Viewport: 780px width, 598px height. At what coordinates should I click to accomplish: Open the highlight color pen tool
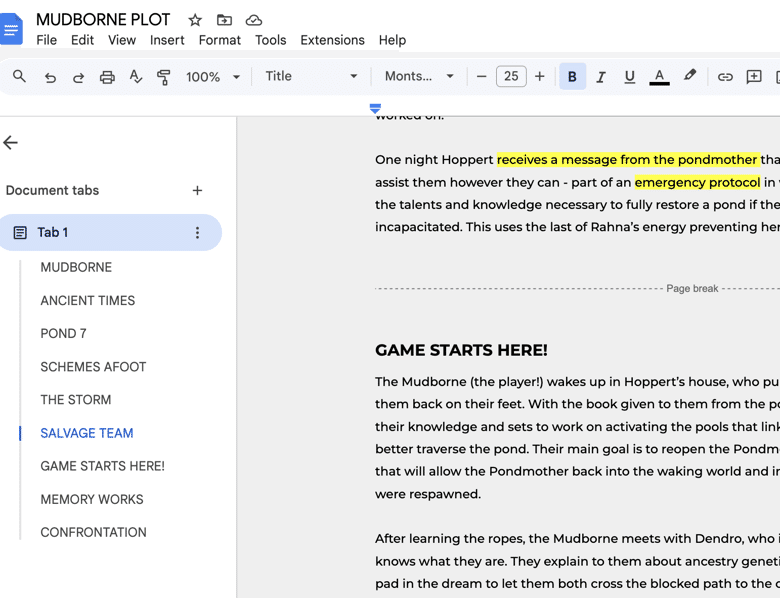click(689, 76)
